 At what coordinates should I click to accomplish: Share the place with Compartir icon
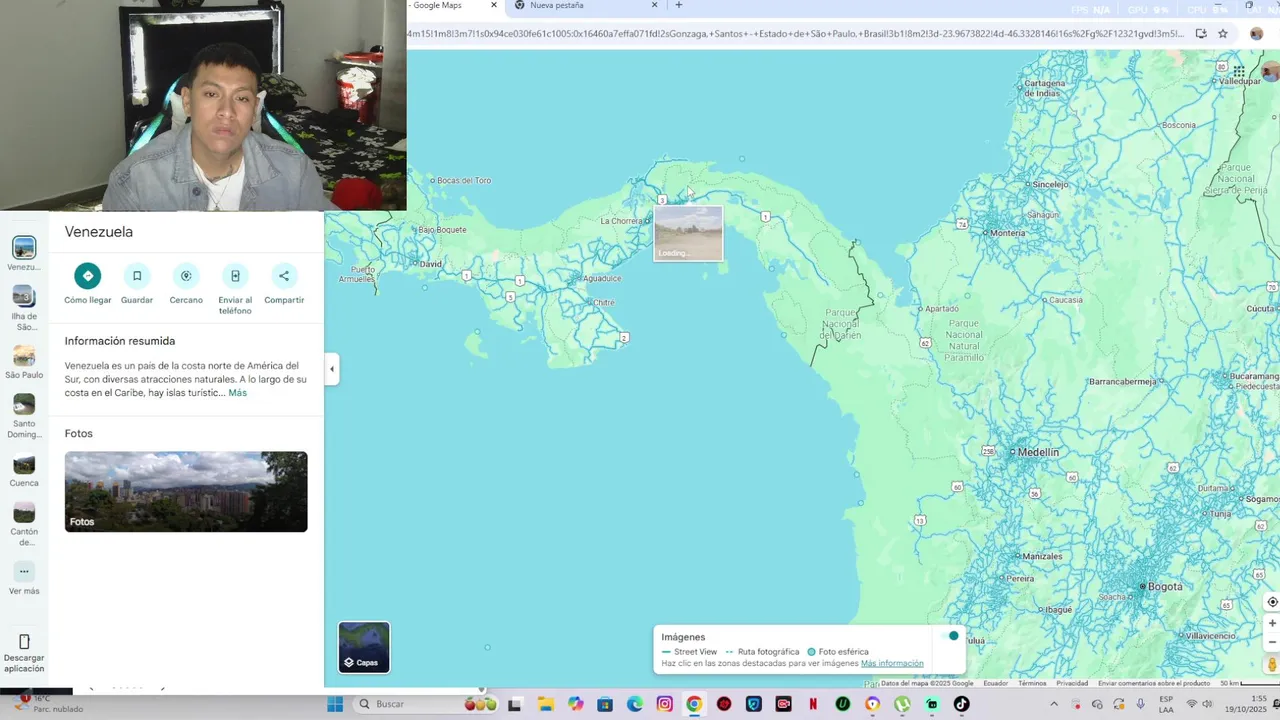(284, 276)
